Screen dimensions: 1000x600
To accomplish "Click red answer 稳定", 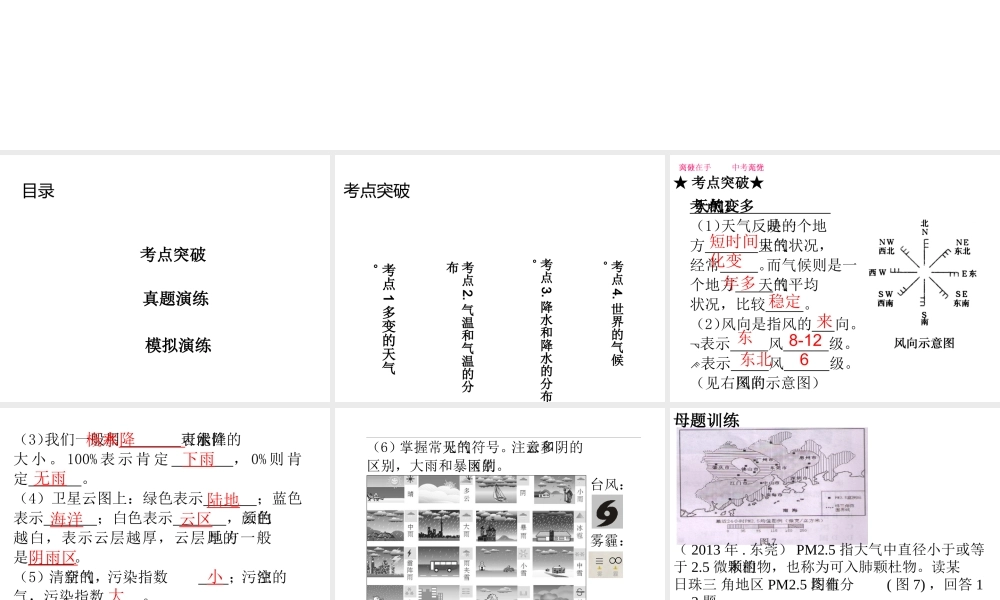I will 784,302.
